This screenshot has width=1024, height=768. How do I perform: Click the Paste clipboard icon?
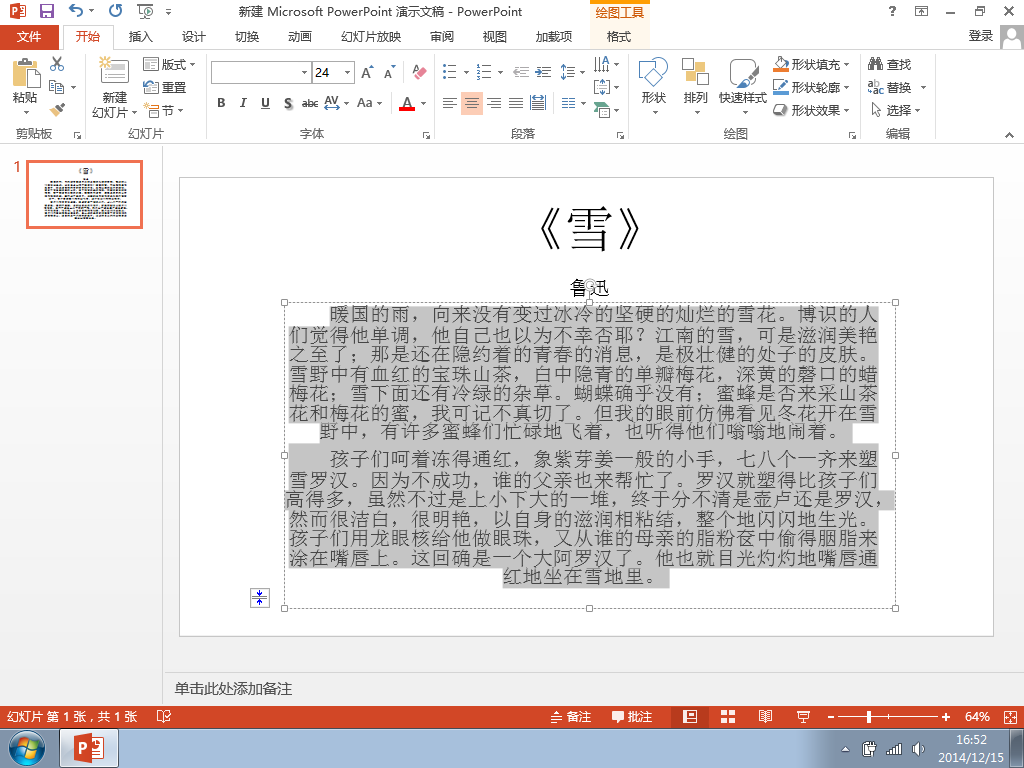point(25,73)
